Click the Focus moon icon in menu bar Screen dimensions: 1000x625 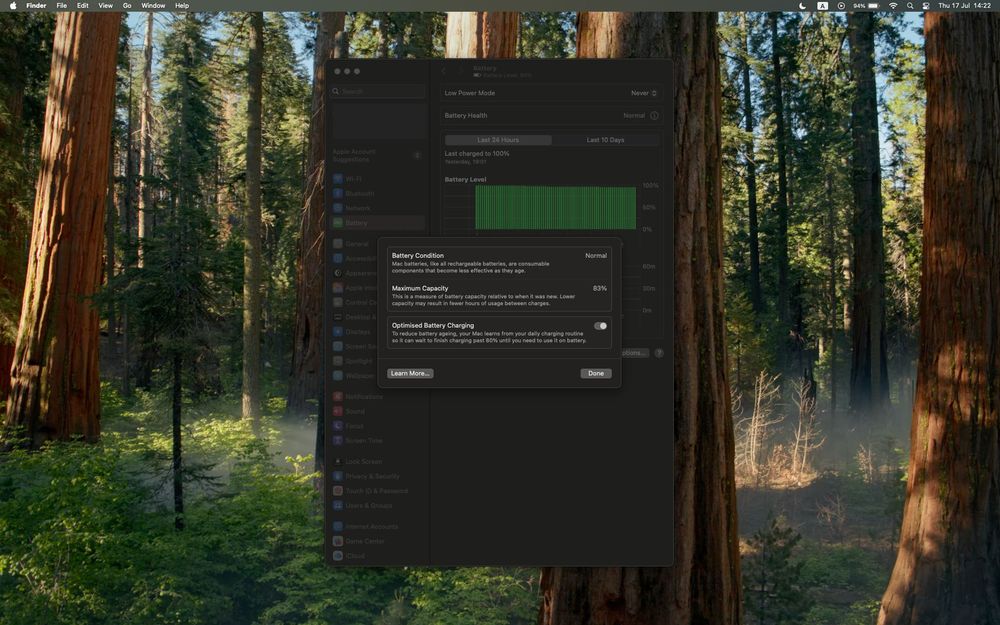[802, 6]
